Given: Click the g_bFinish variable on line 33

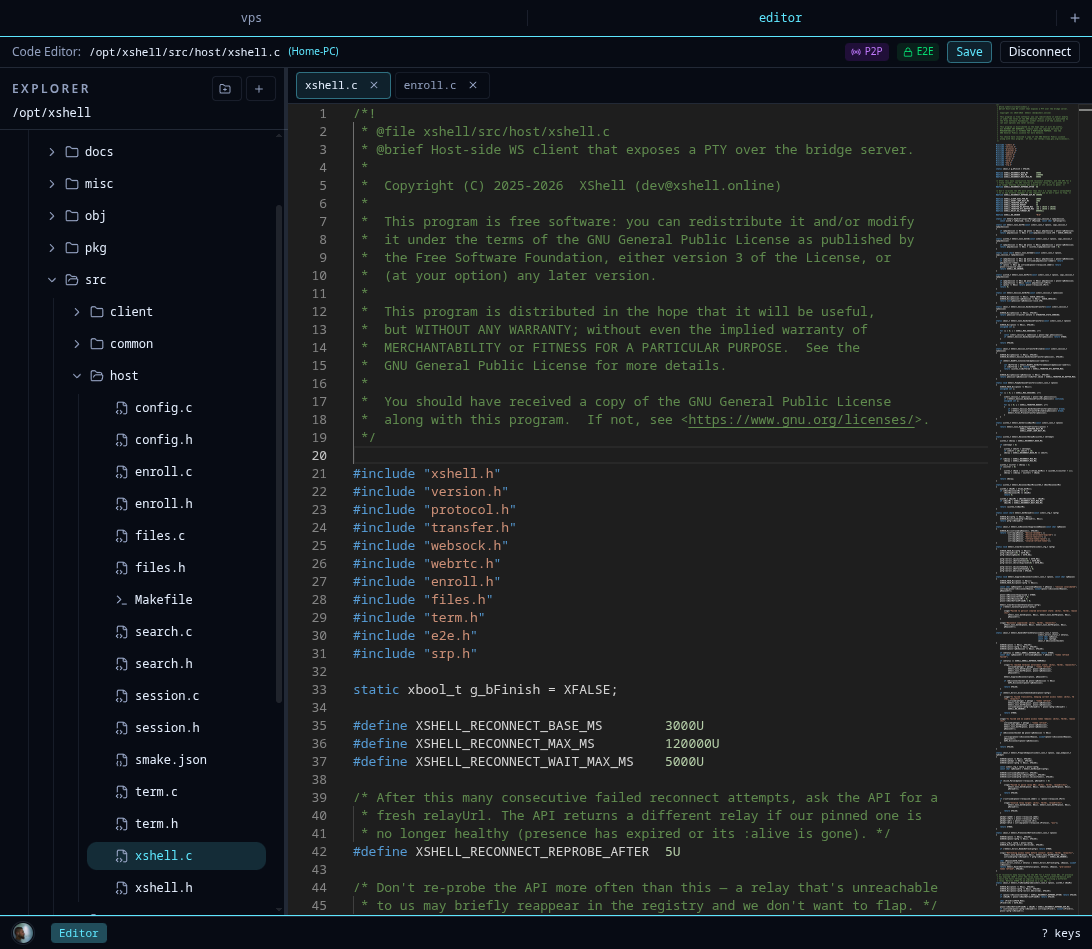Looking at the screenshot, I should [x=504, y=689].
